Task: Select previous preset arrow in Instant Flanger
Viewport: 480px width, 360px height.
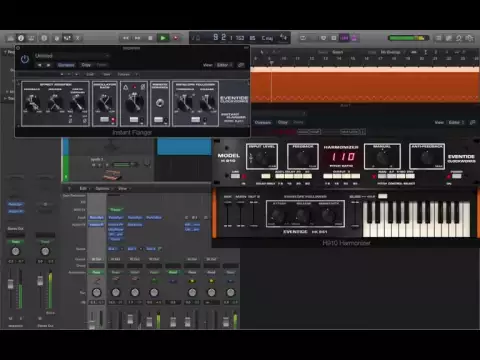Action: [x=40, y=65]
